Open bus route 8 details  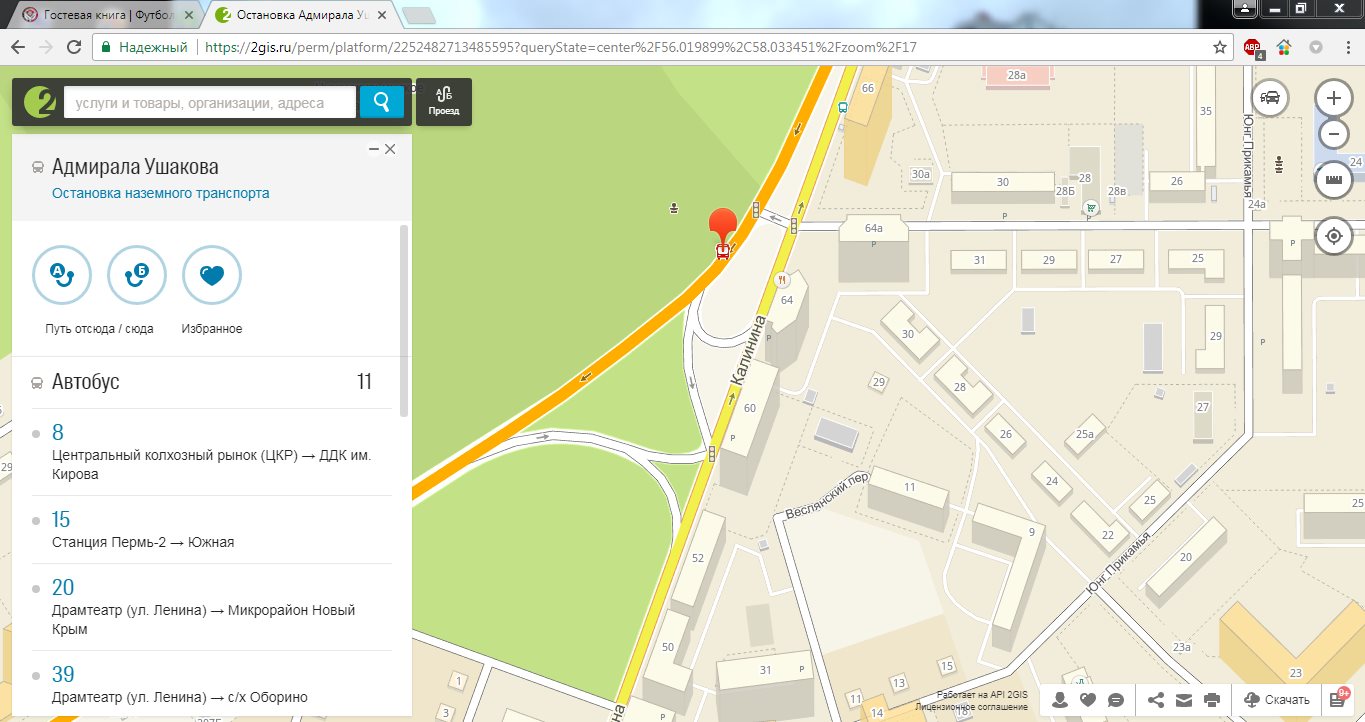[x=58, y=432]
